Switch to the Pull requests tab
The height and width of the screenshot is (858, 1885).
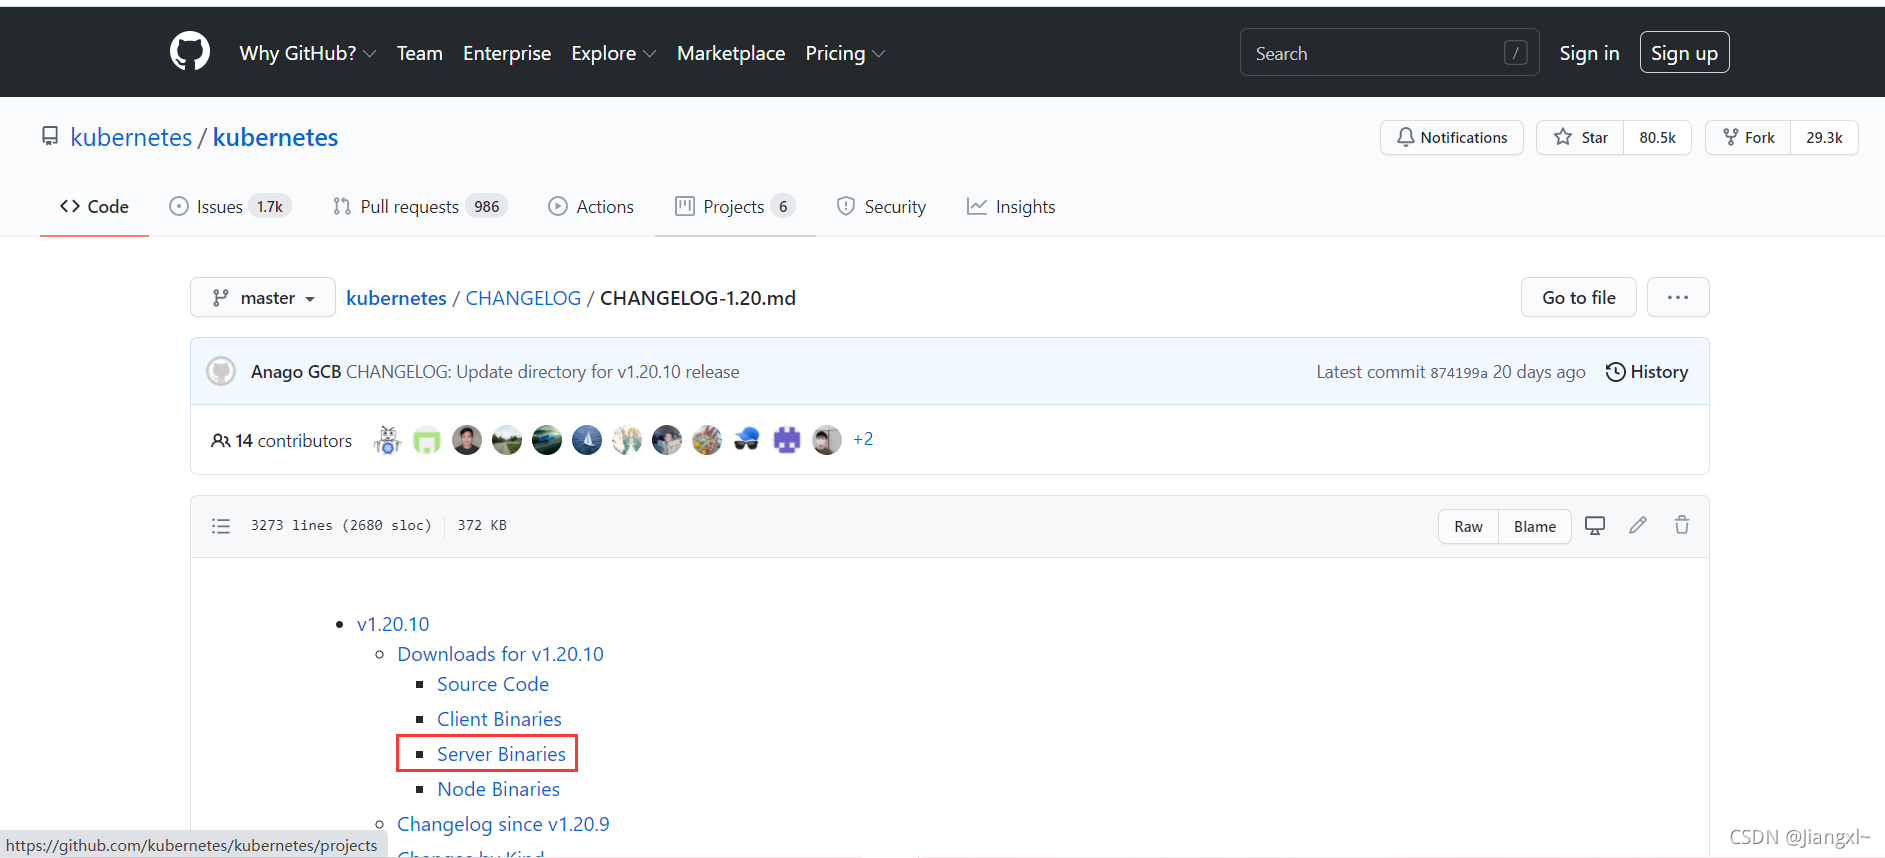pyautogui.click(x=420, y=207)
